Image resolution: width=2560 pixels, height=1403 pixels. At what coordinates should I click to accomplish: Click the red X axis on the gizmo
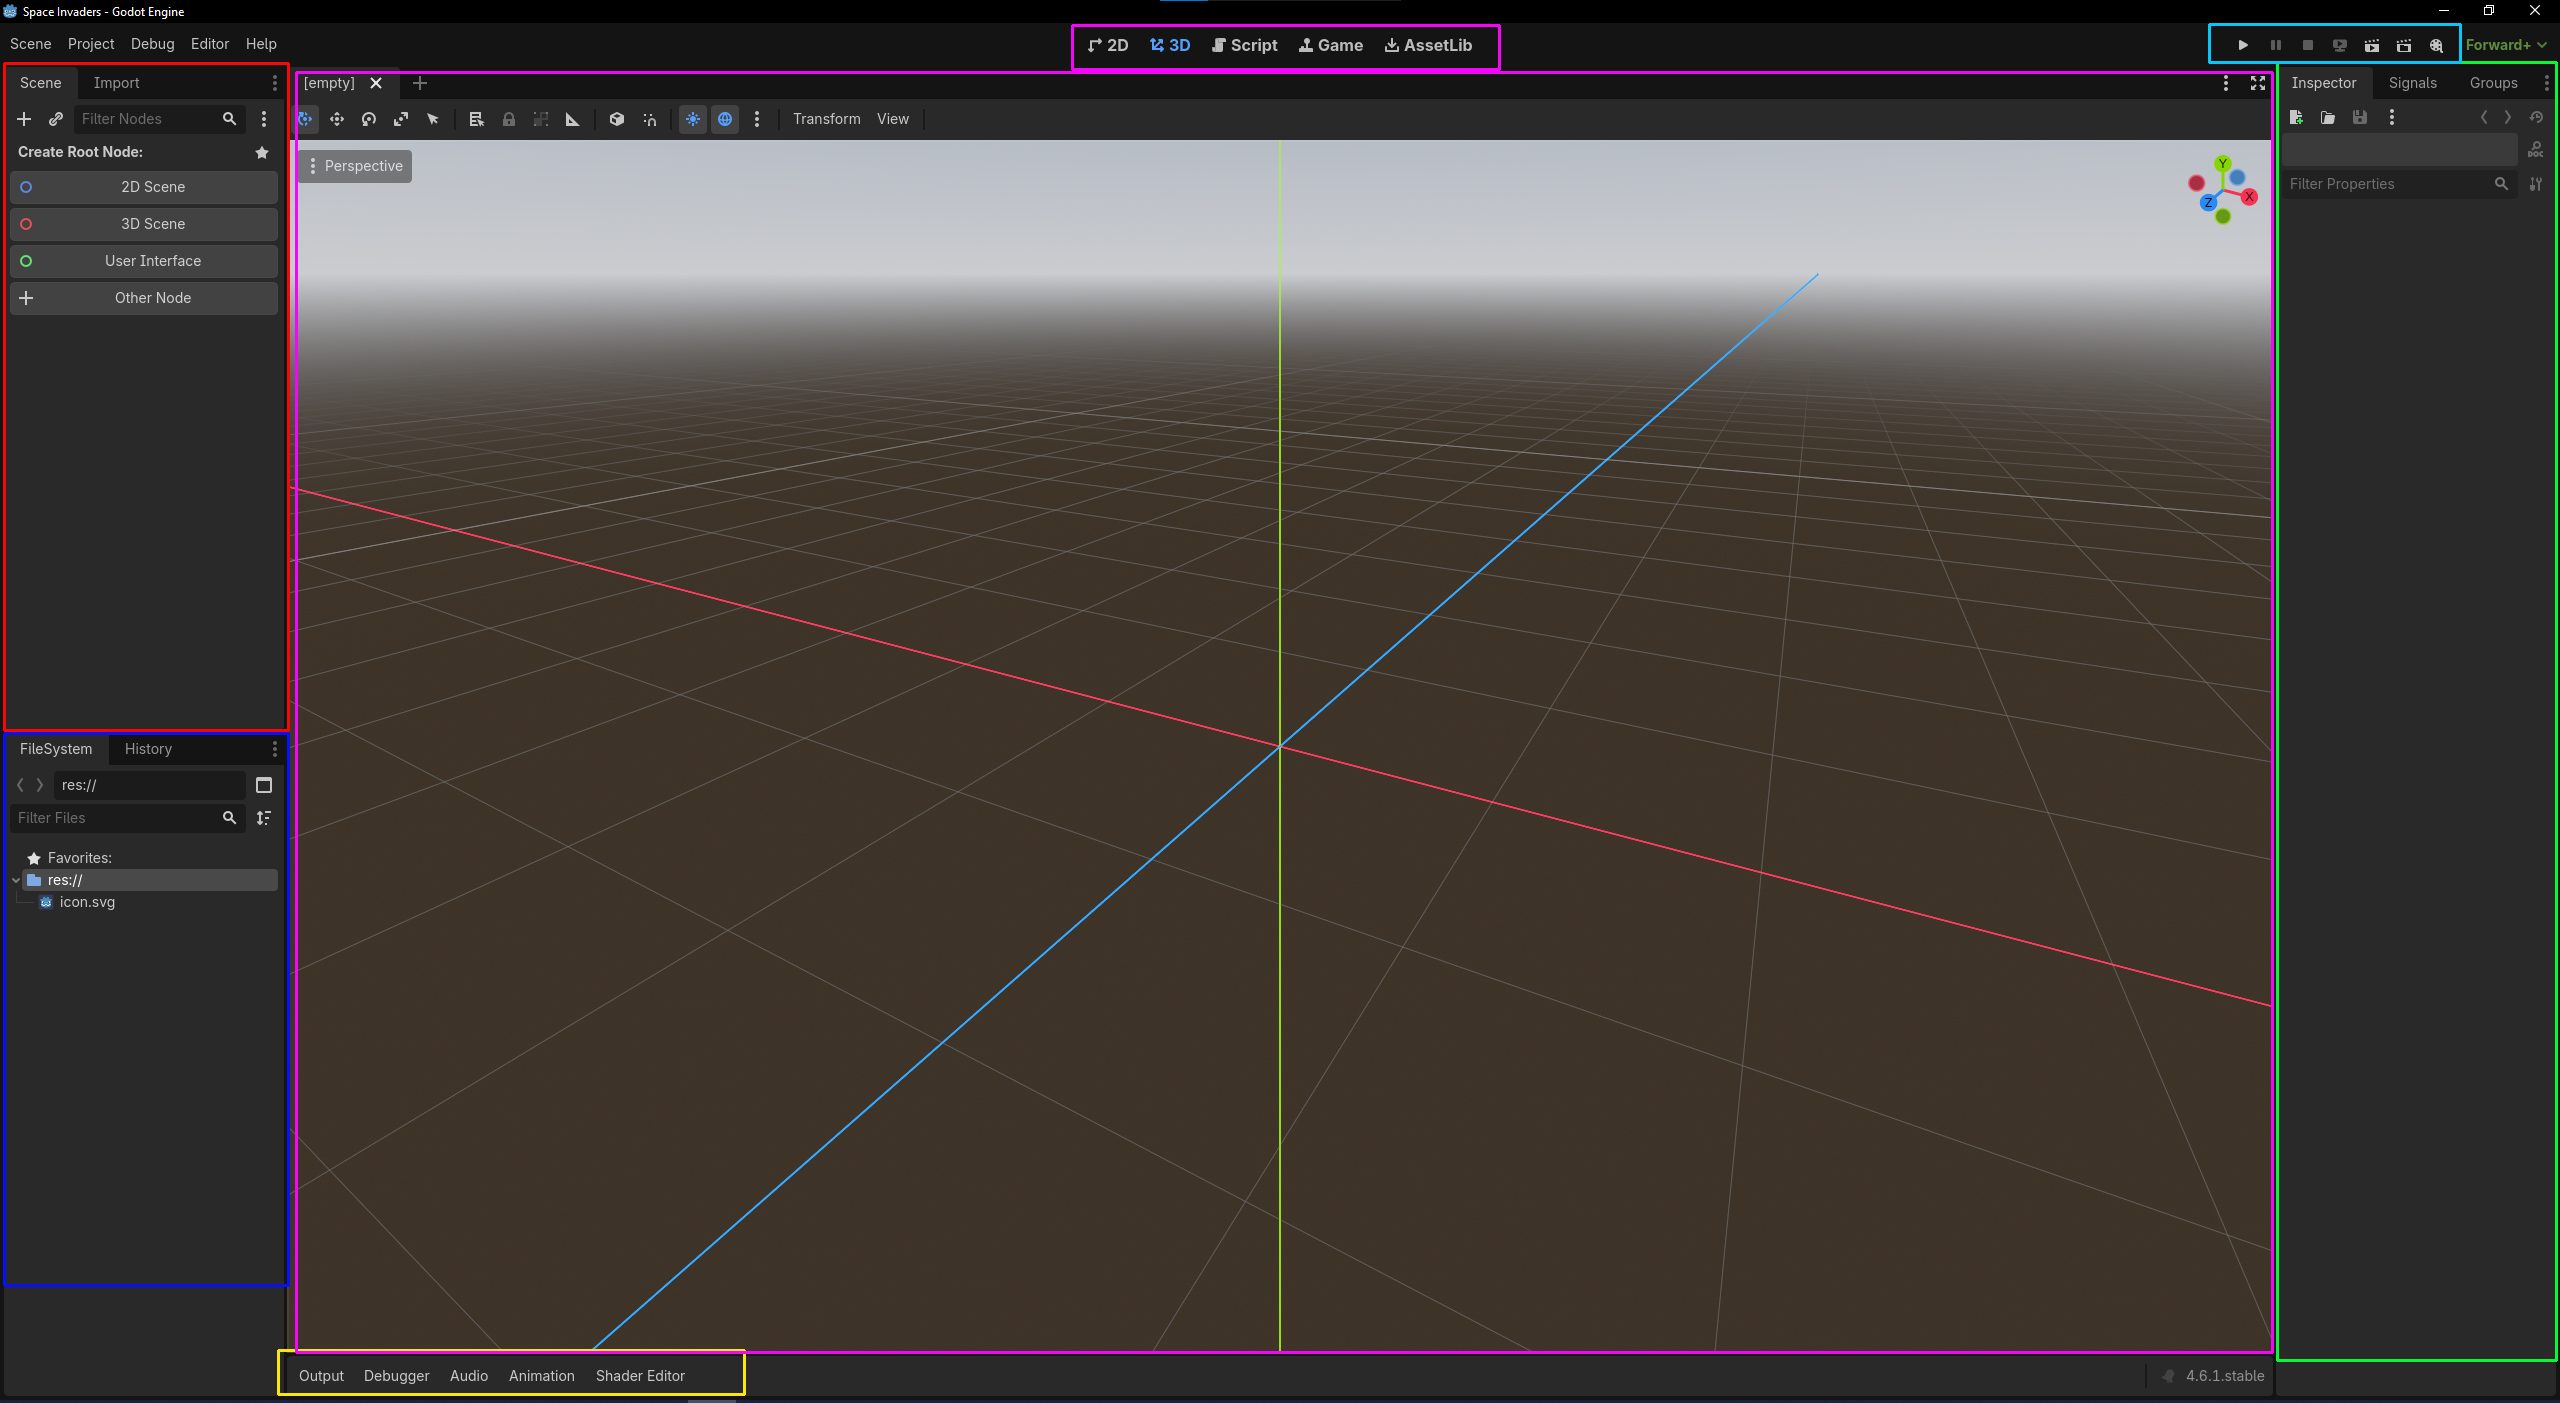click(2249, 197)
